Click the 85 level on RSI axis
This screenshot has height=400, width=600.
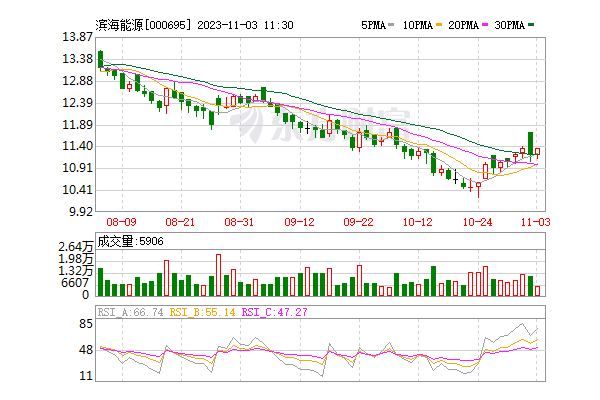pyautogui.click(x=86, y=324)
